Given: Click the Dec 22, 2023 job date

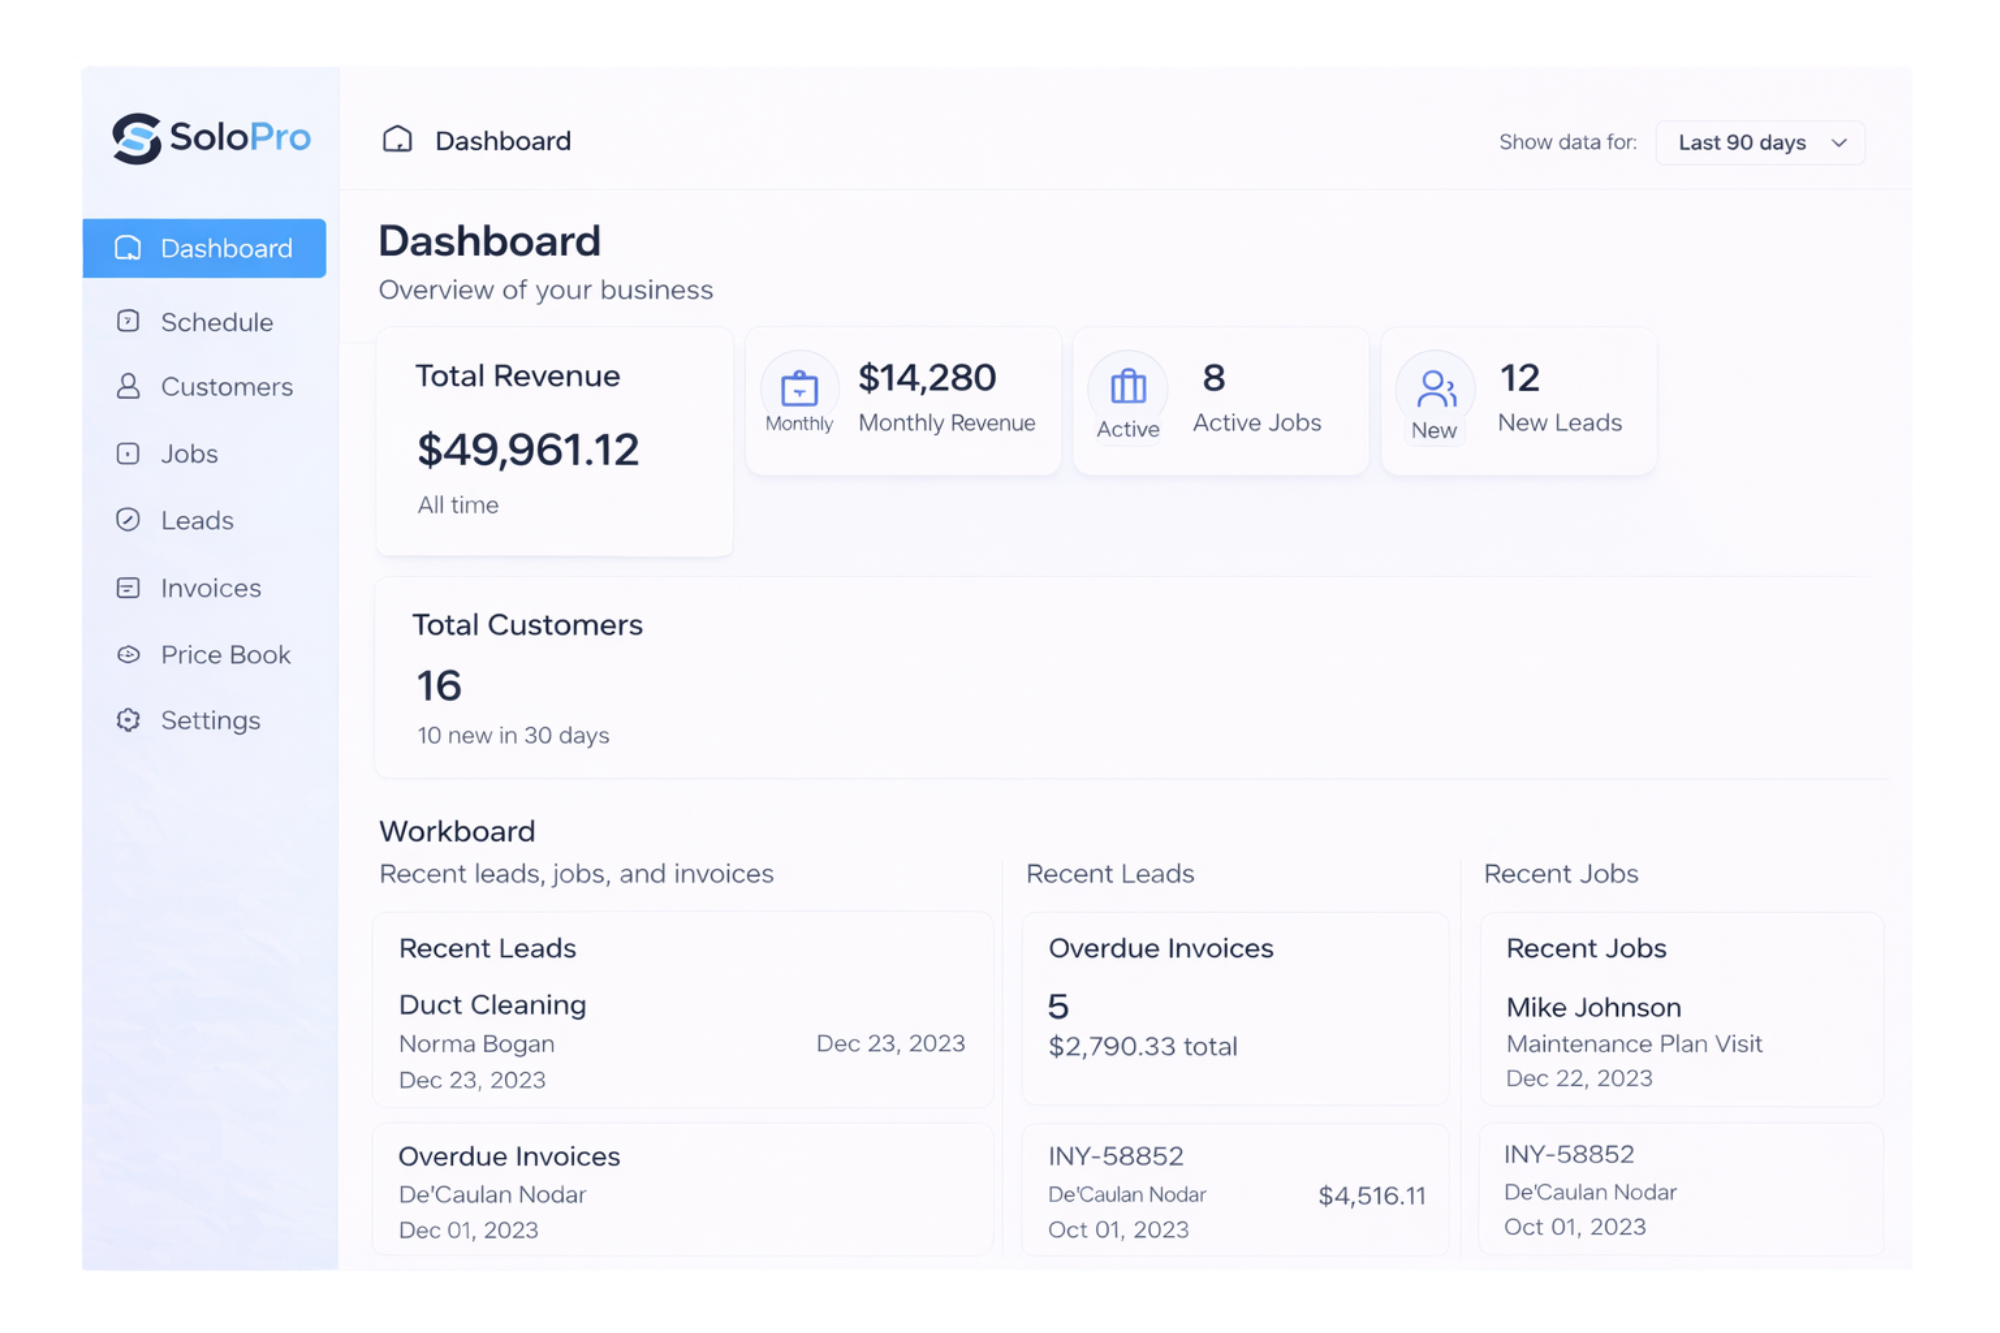Looking at the screenshot, I should pyautogui.click(x=1579, y=1078).
